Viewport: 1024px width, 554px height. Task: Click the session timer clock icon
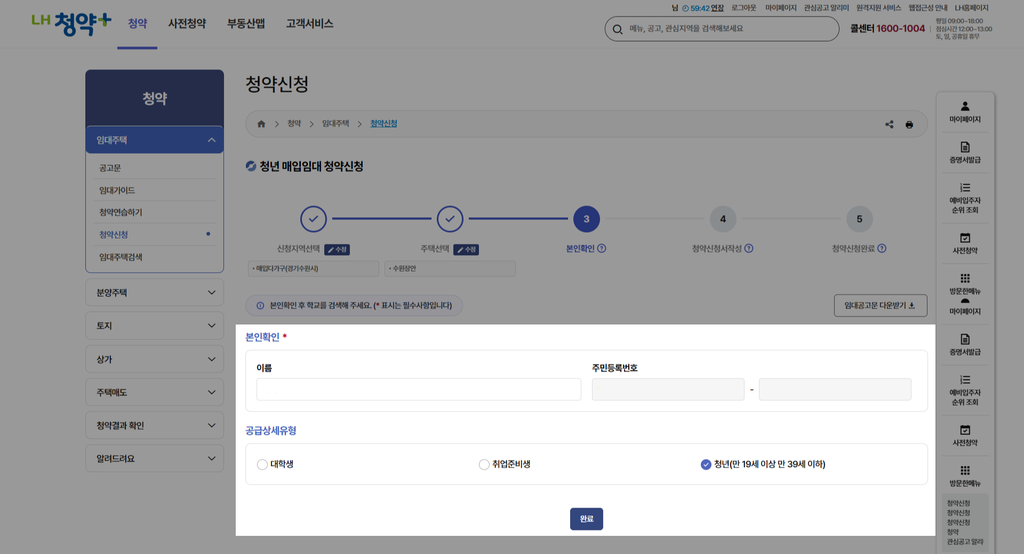[685, 8]
